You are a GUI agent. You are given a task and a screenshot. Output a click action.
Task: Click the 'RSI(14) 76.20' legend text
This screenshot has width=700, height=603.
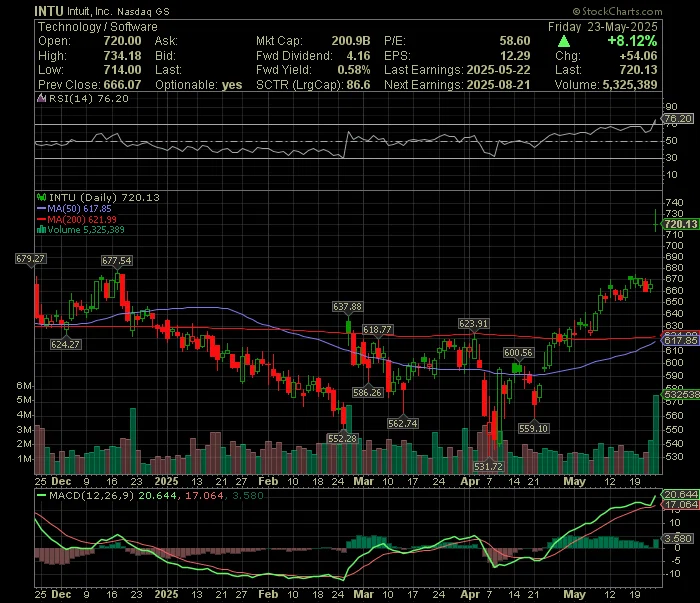[88, 98]
